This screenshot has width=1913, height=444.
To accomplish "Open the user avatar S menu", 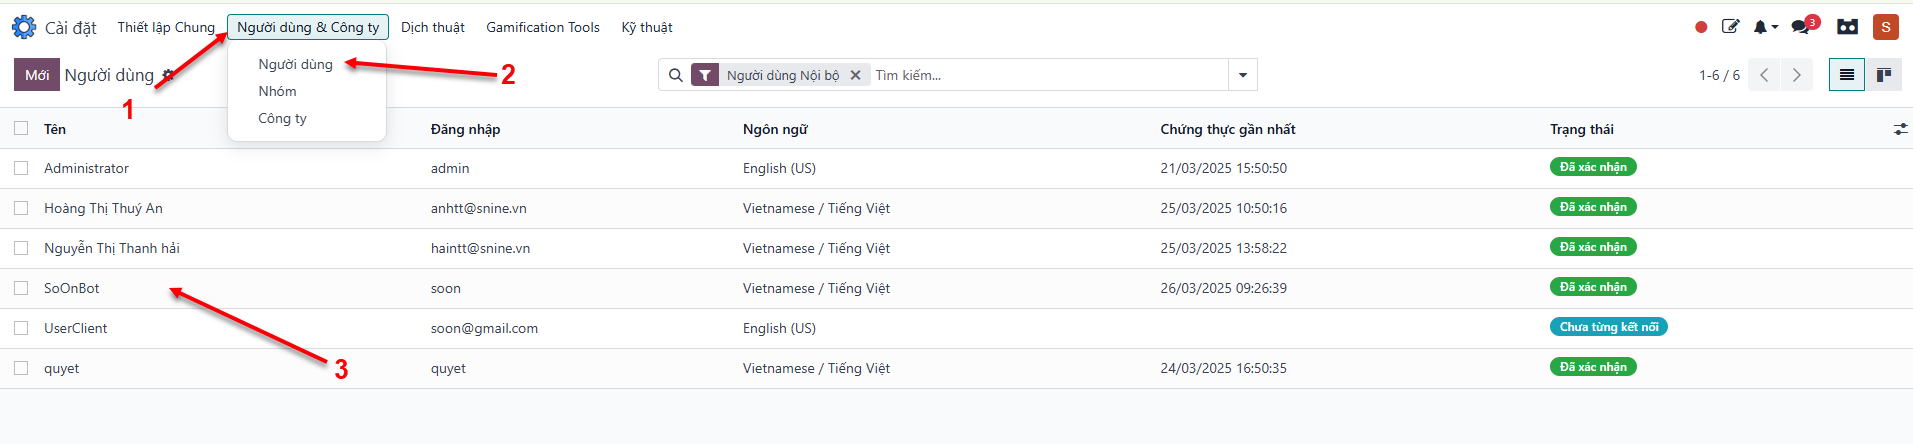I will [x=1885, y=27].
